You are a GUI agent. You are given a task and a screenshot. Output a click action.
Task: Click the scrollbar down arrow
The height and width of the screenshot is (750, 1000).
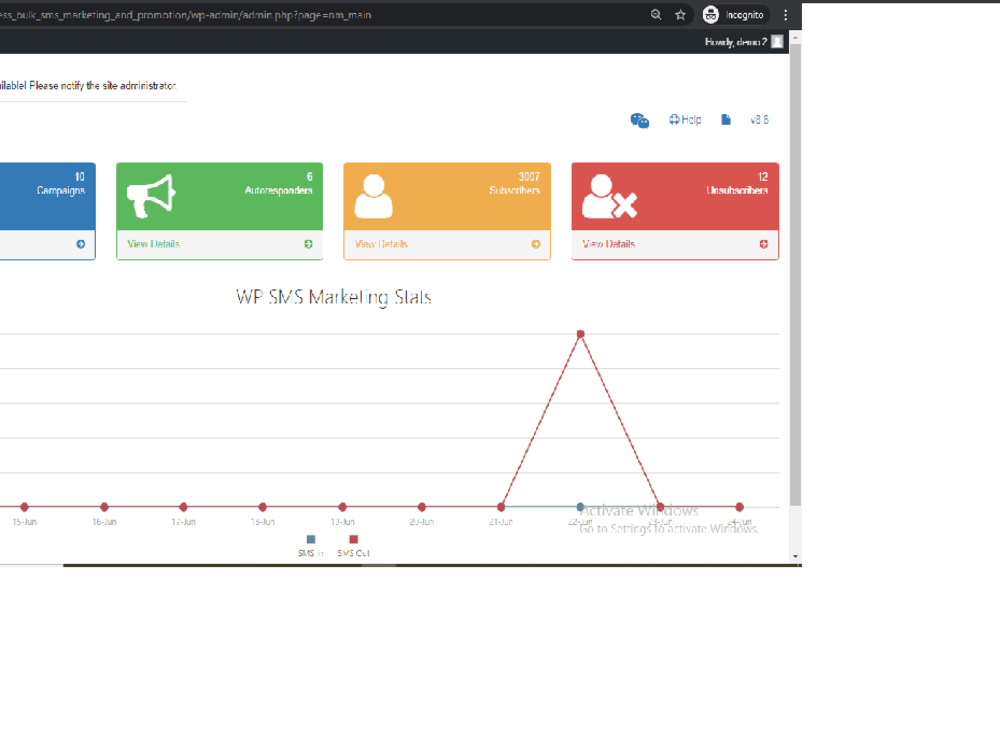tap(795, 557)
